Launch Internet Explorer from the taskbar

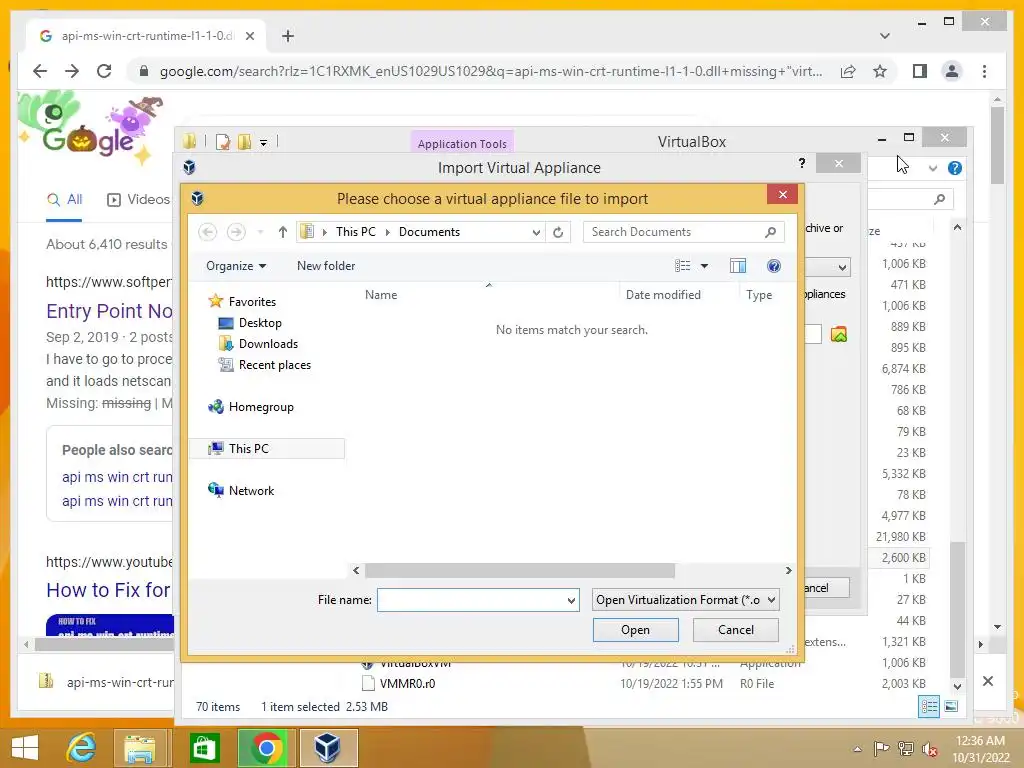(x=82, y=747)
